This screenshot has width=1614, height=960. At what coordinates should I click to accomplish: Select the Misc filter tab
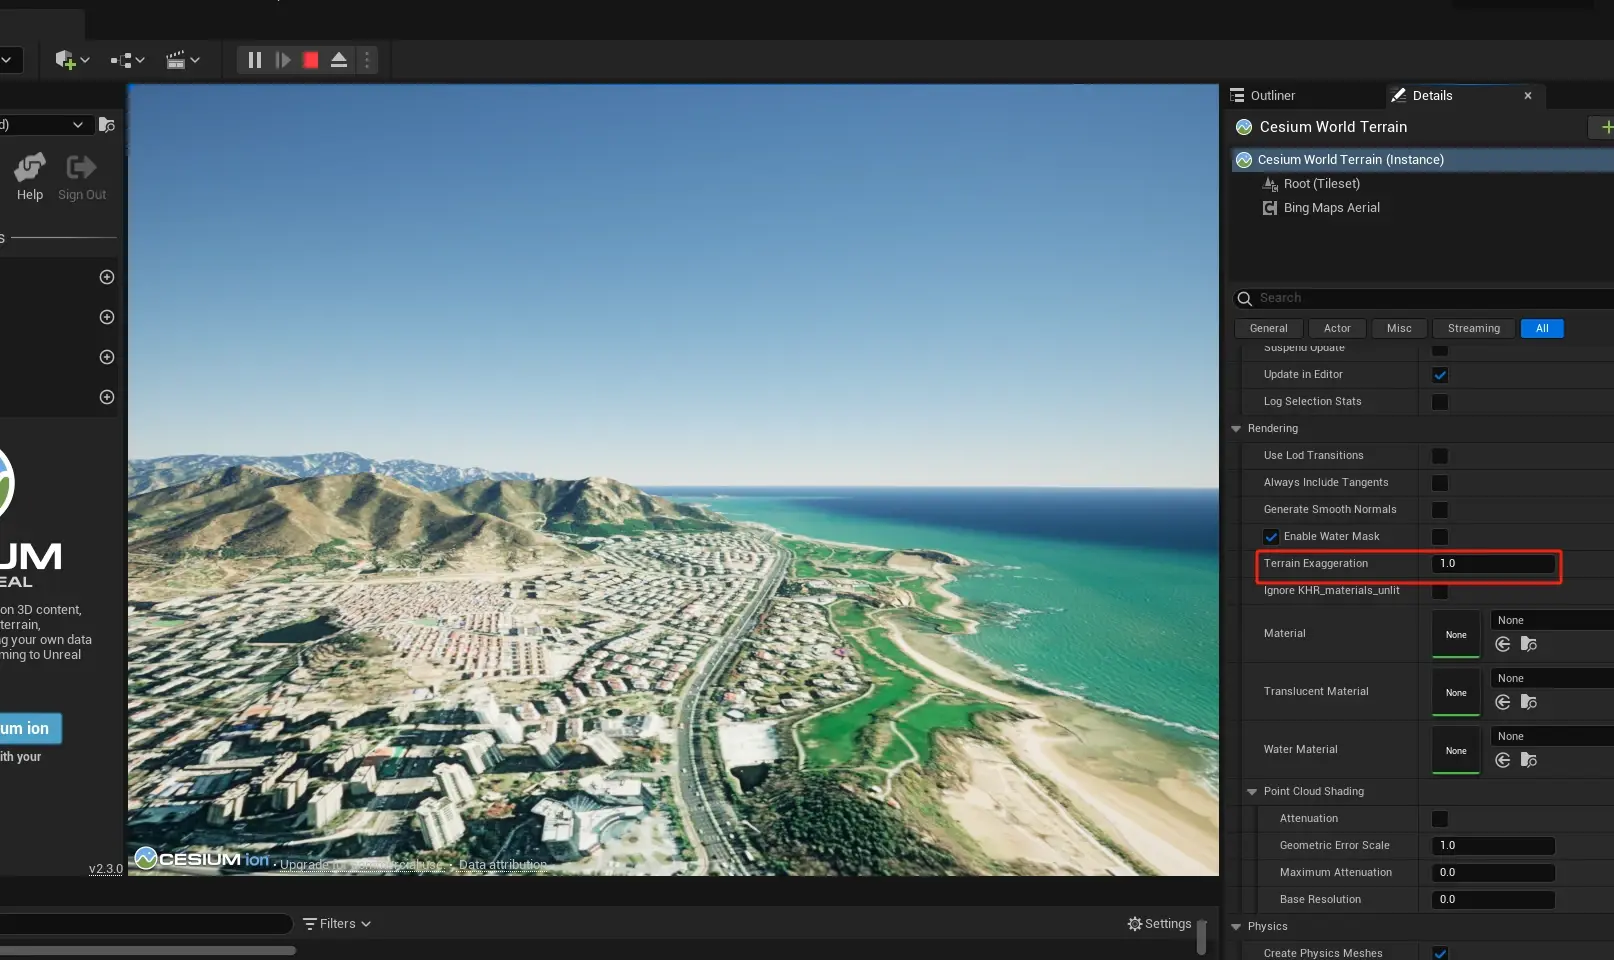pyautogui.click(x=1399, y=328)
